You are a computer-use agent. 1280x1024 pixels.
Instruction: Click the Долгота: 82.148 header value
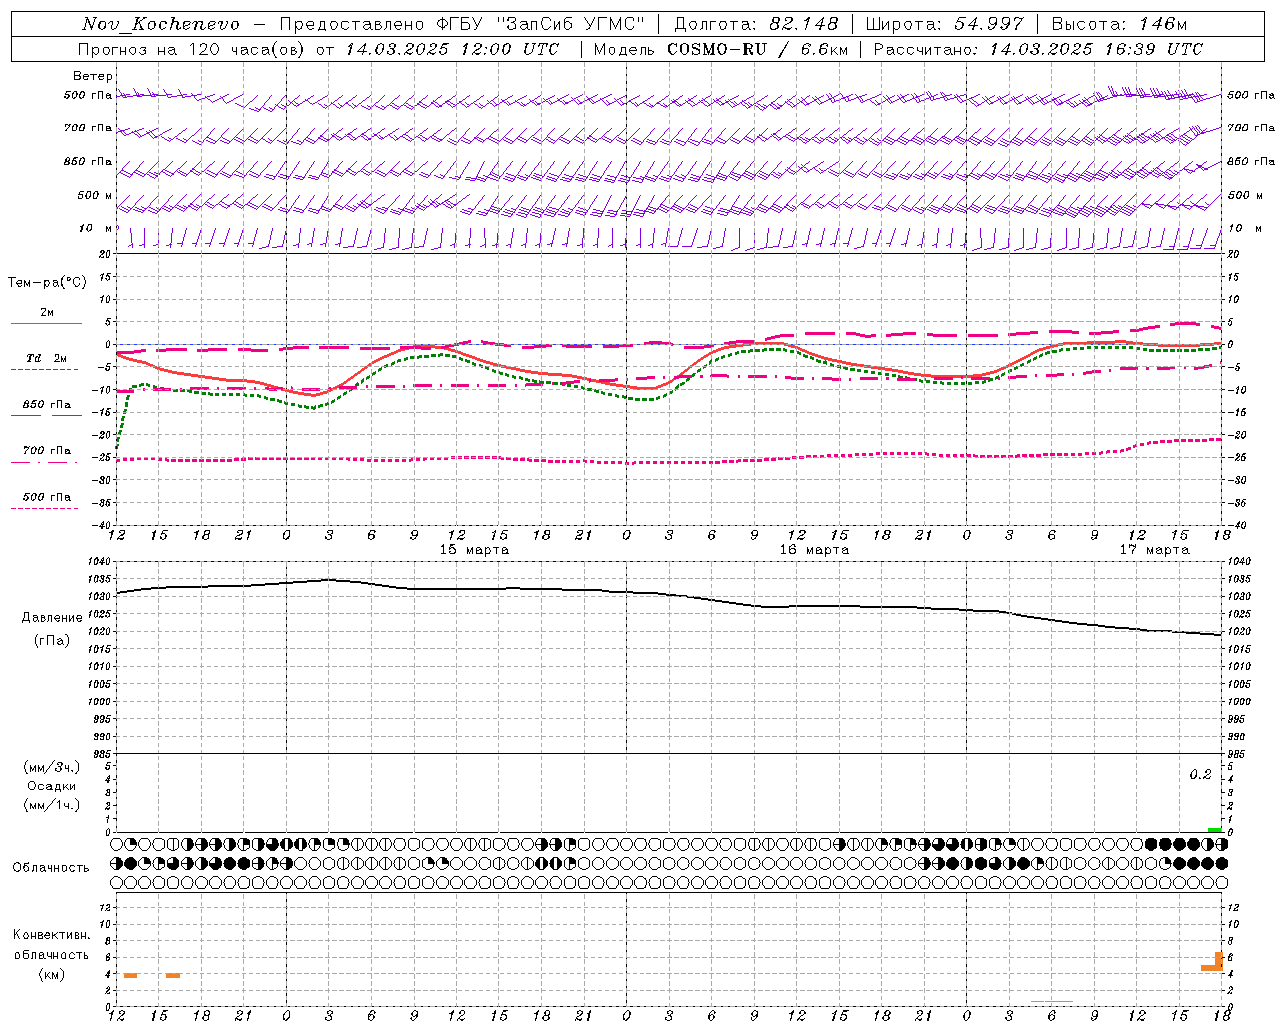[756, 24]
